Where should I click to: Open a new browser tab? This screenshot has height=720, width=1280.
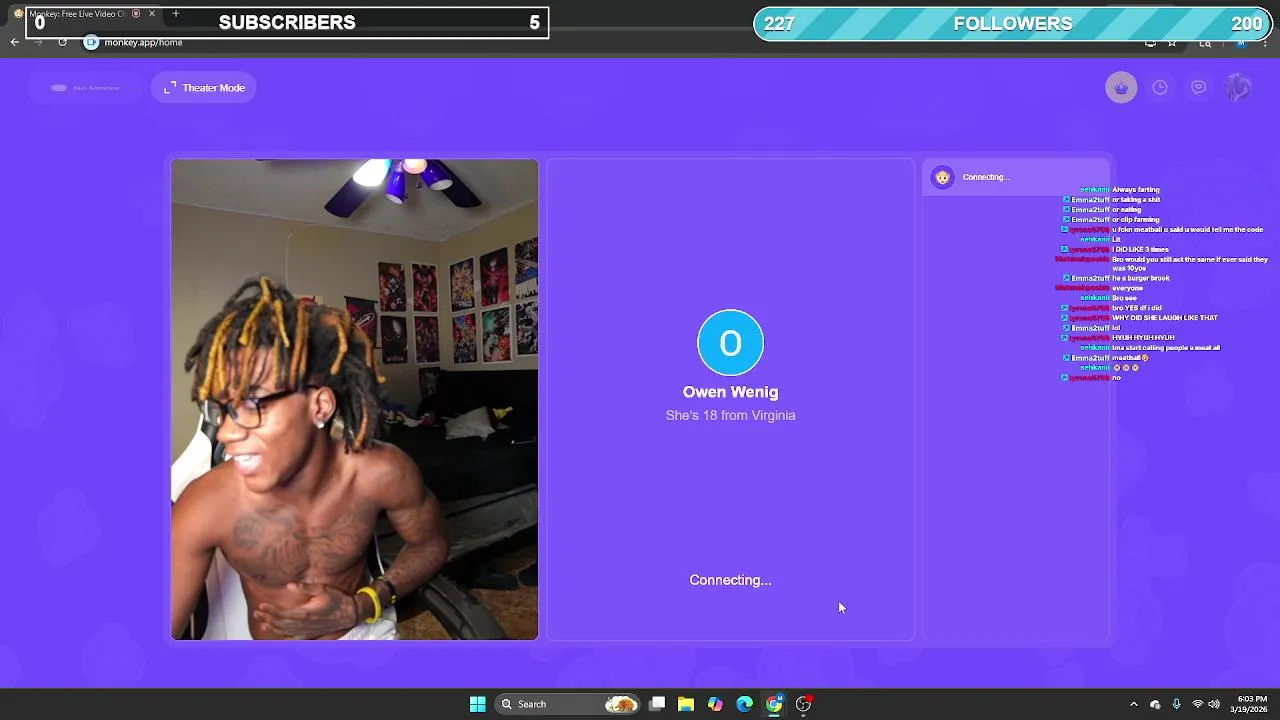[x=175, y=14]
